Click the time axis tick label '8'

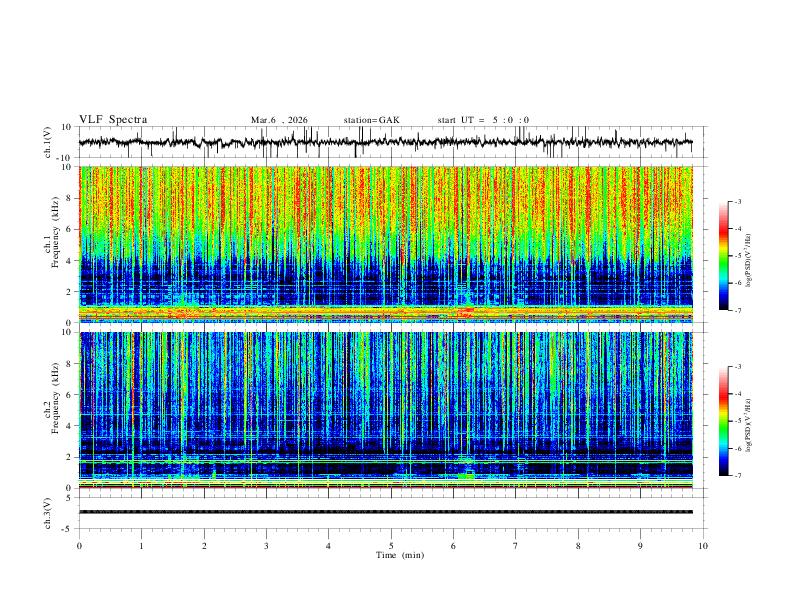click(x=578, y=546)
